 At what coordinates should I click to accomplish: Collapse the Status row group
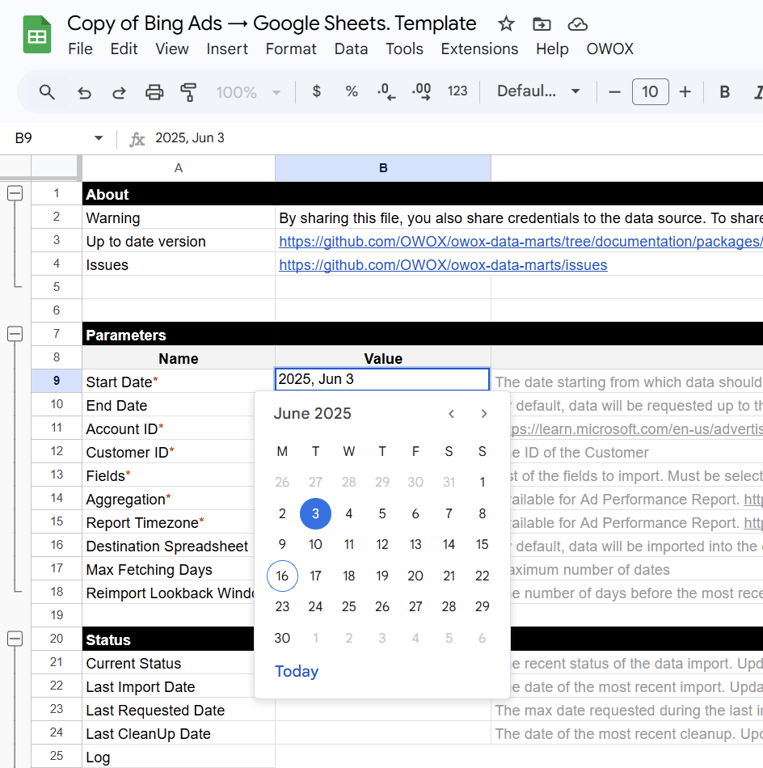[15, 639]
